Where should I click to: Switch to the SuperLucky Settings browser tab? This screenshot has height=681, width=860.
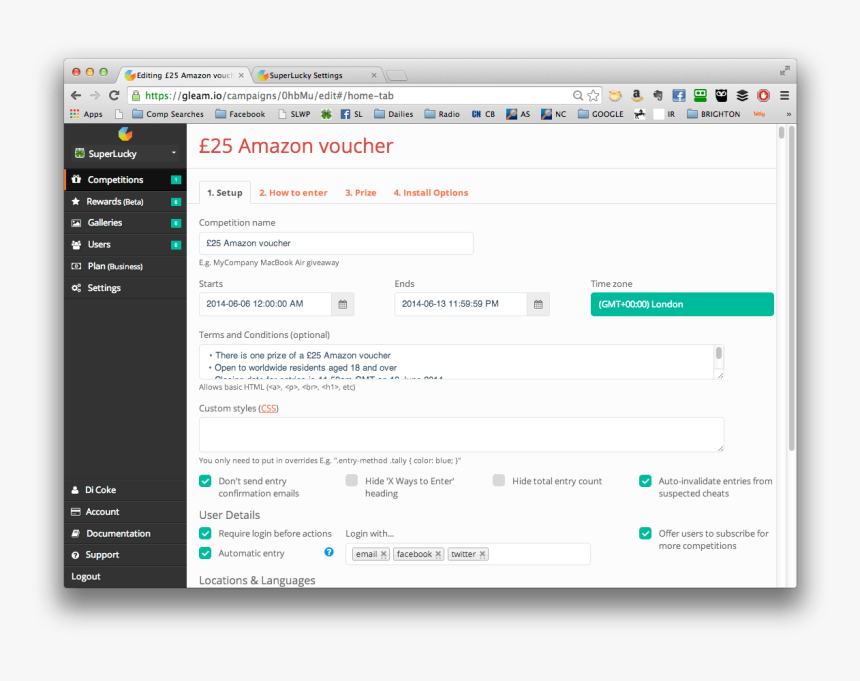tap(316, 75)
